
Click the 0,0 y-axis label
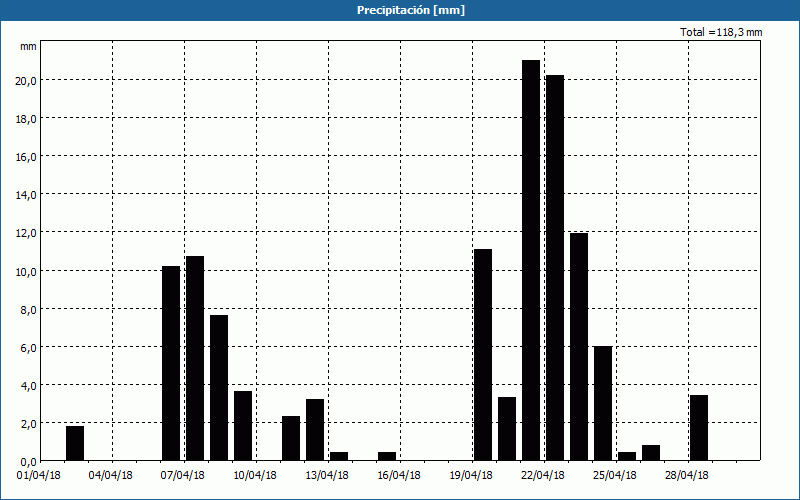[28, 461]
